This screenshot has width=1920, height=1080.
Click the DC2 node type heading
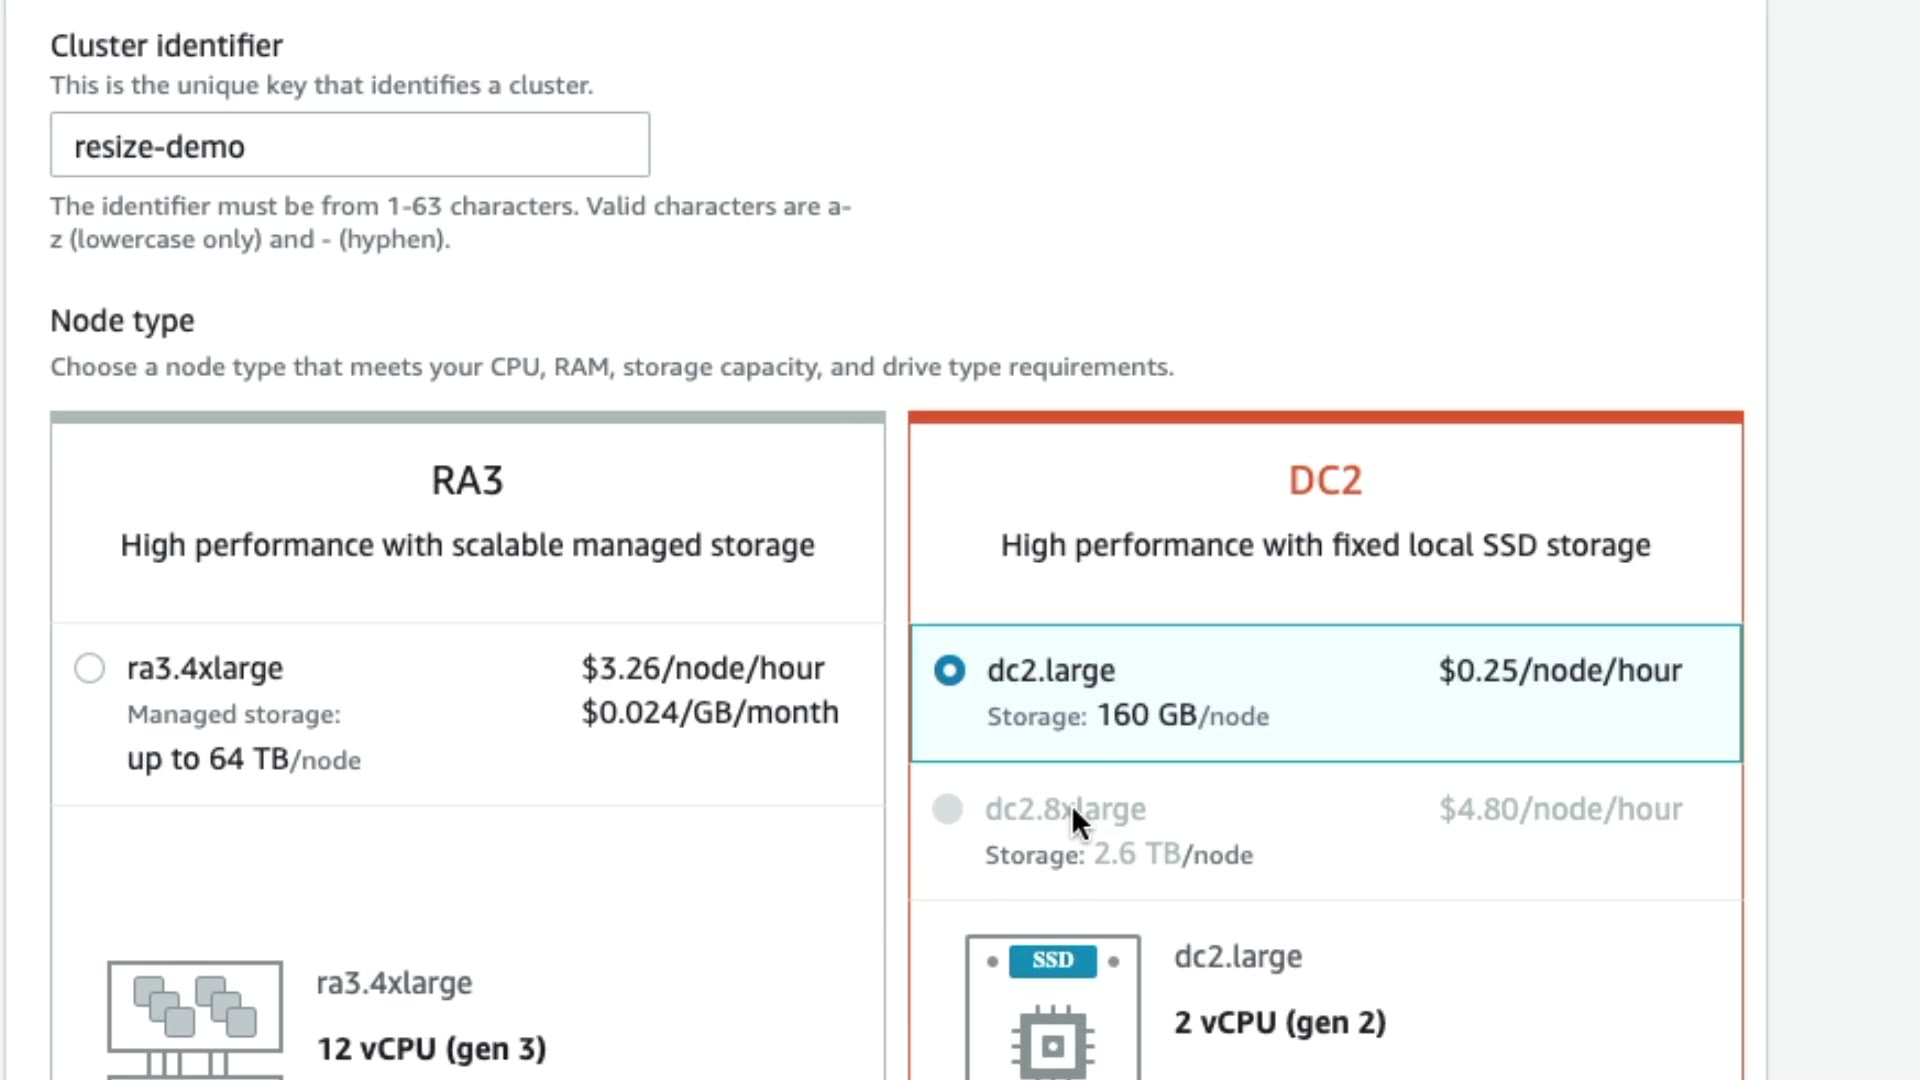pyautogui.click(x=1324, y=480)
